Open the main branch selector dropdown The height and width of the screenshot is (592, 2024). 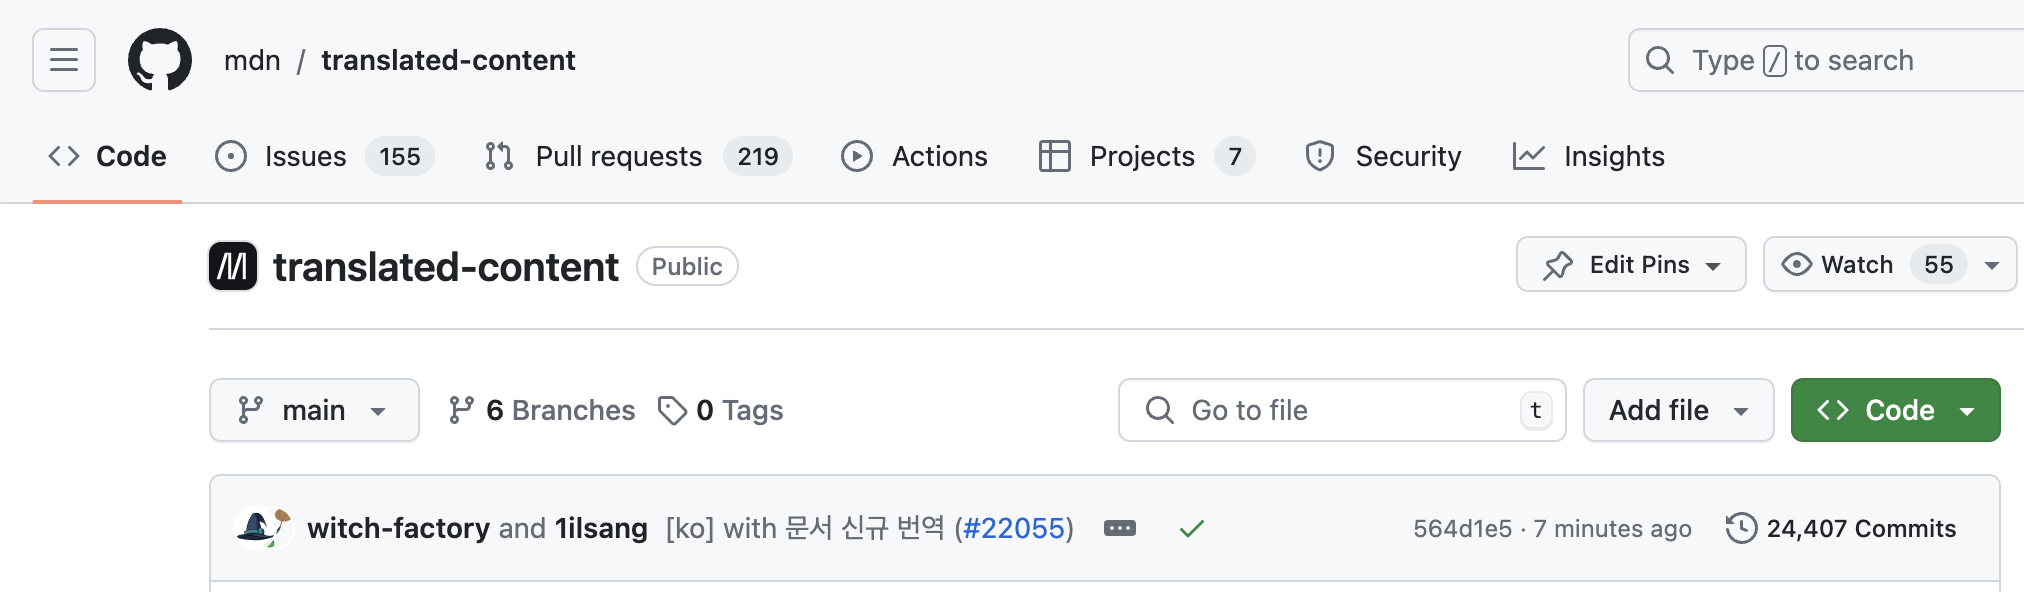pyautogui.click(x=314, y=410)
